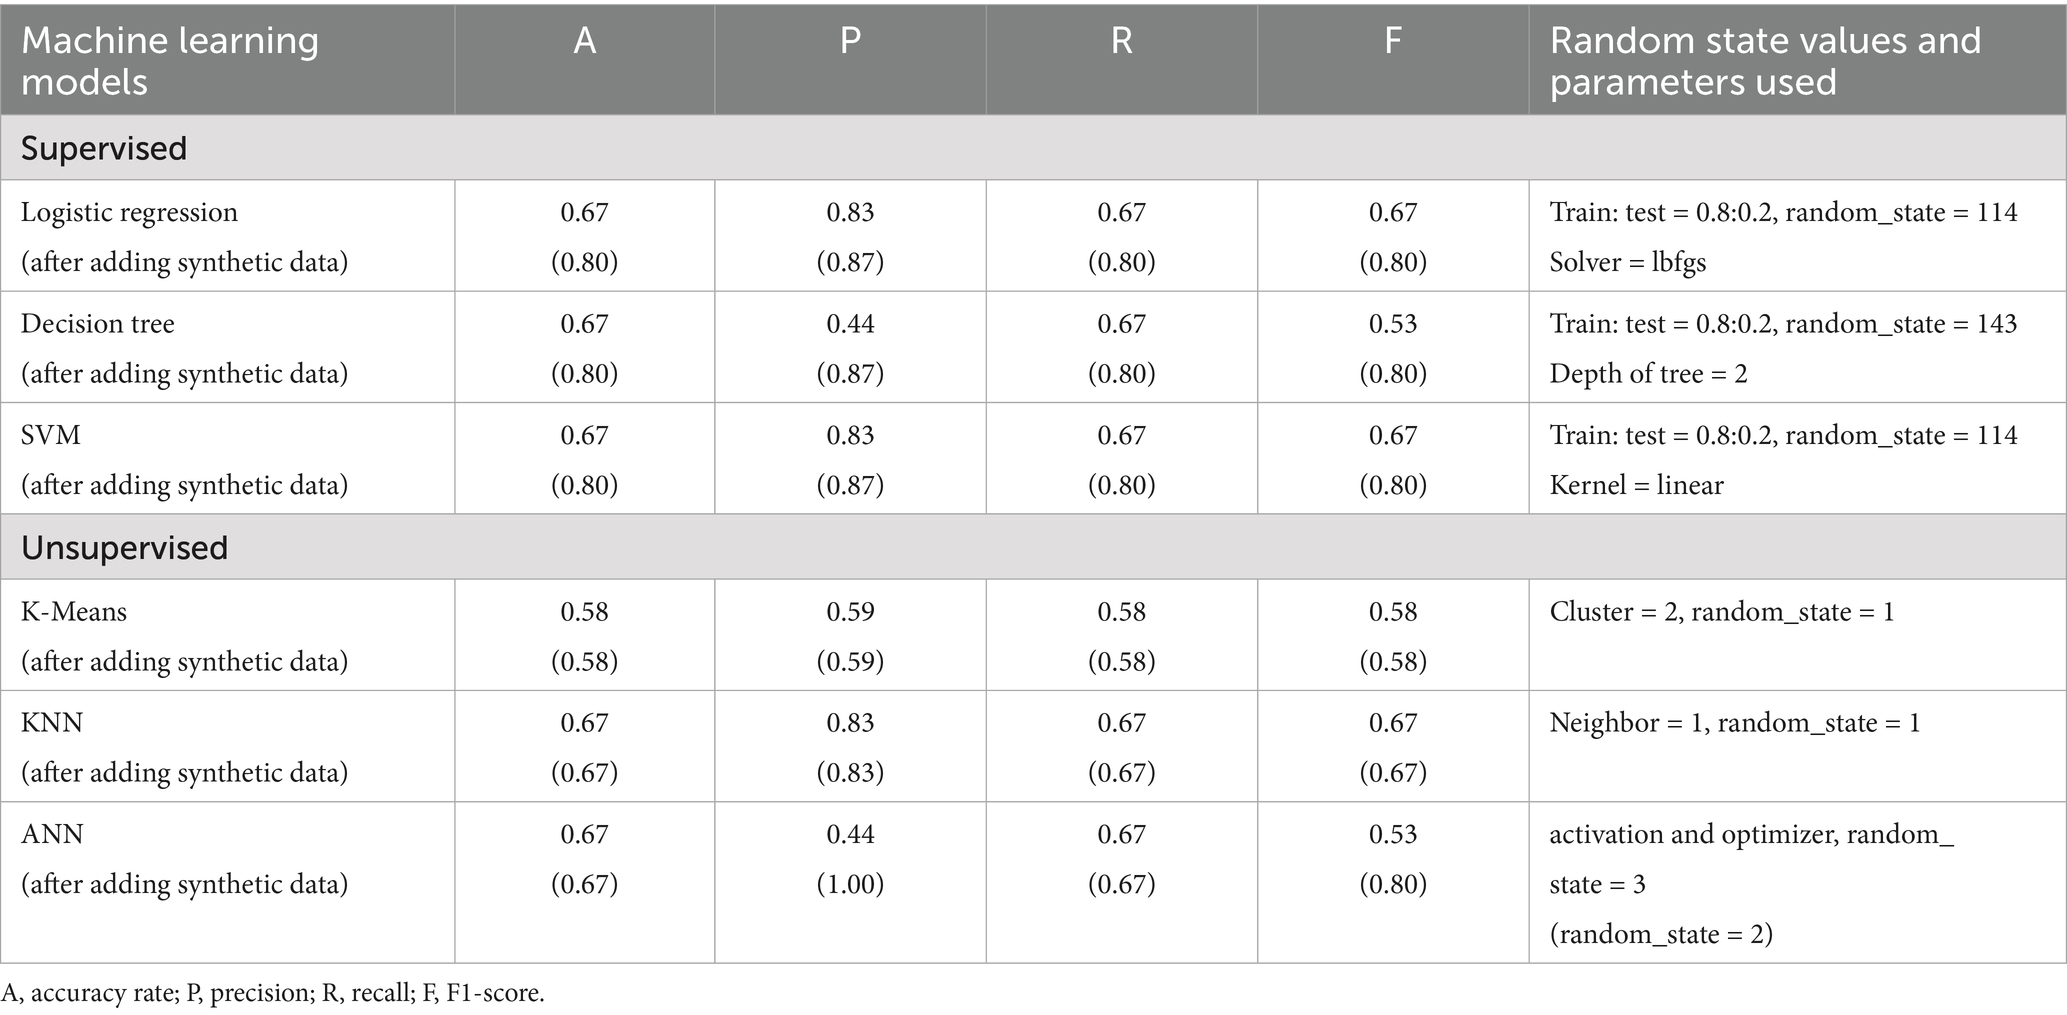This screenshot has height=1015, width=2067.
Task: Select the "Supervised" section row
Action: click(x=104, y=148)
